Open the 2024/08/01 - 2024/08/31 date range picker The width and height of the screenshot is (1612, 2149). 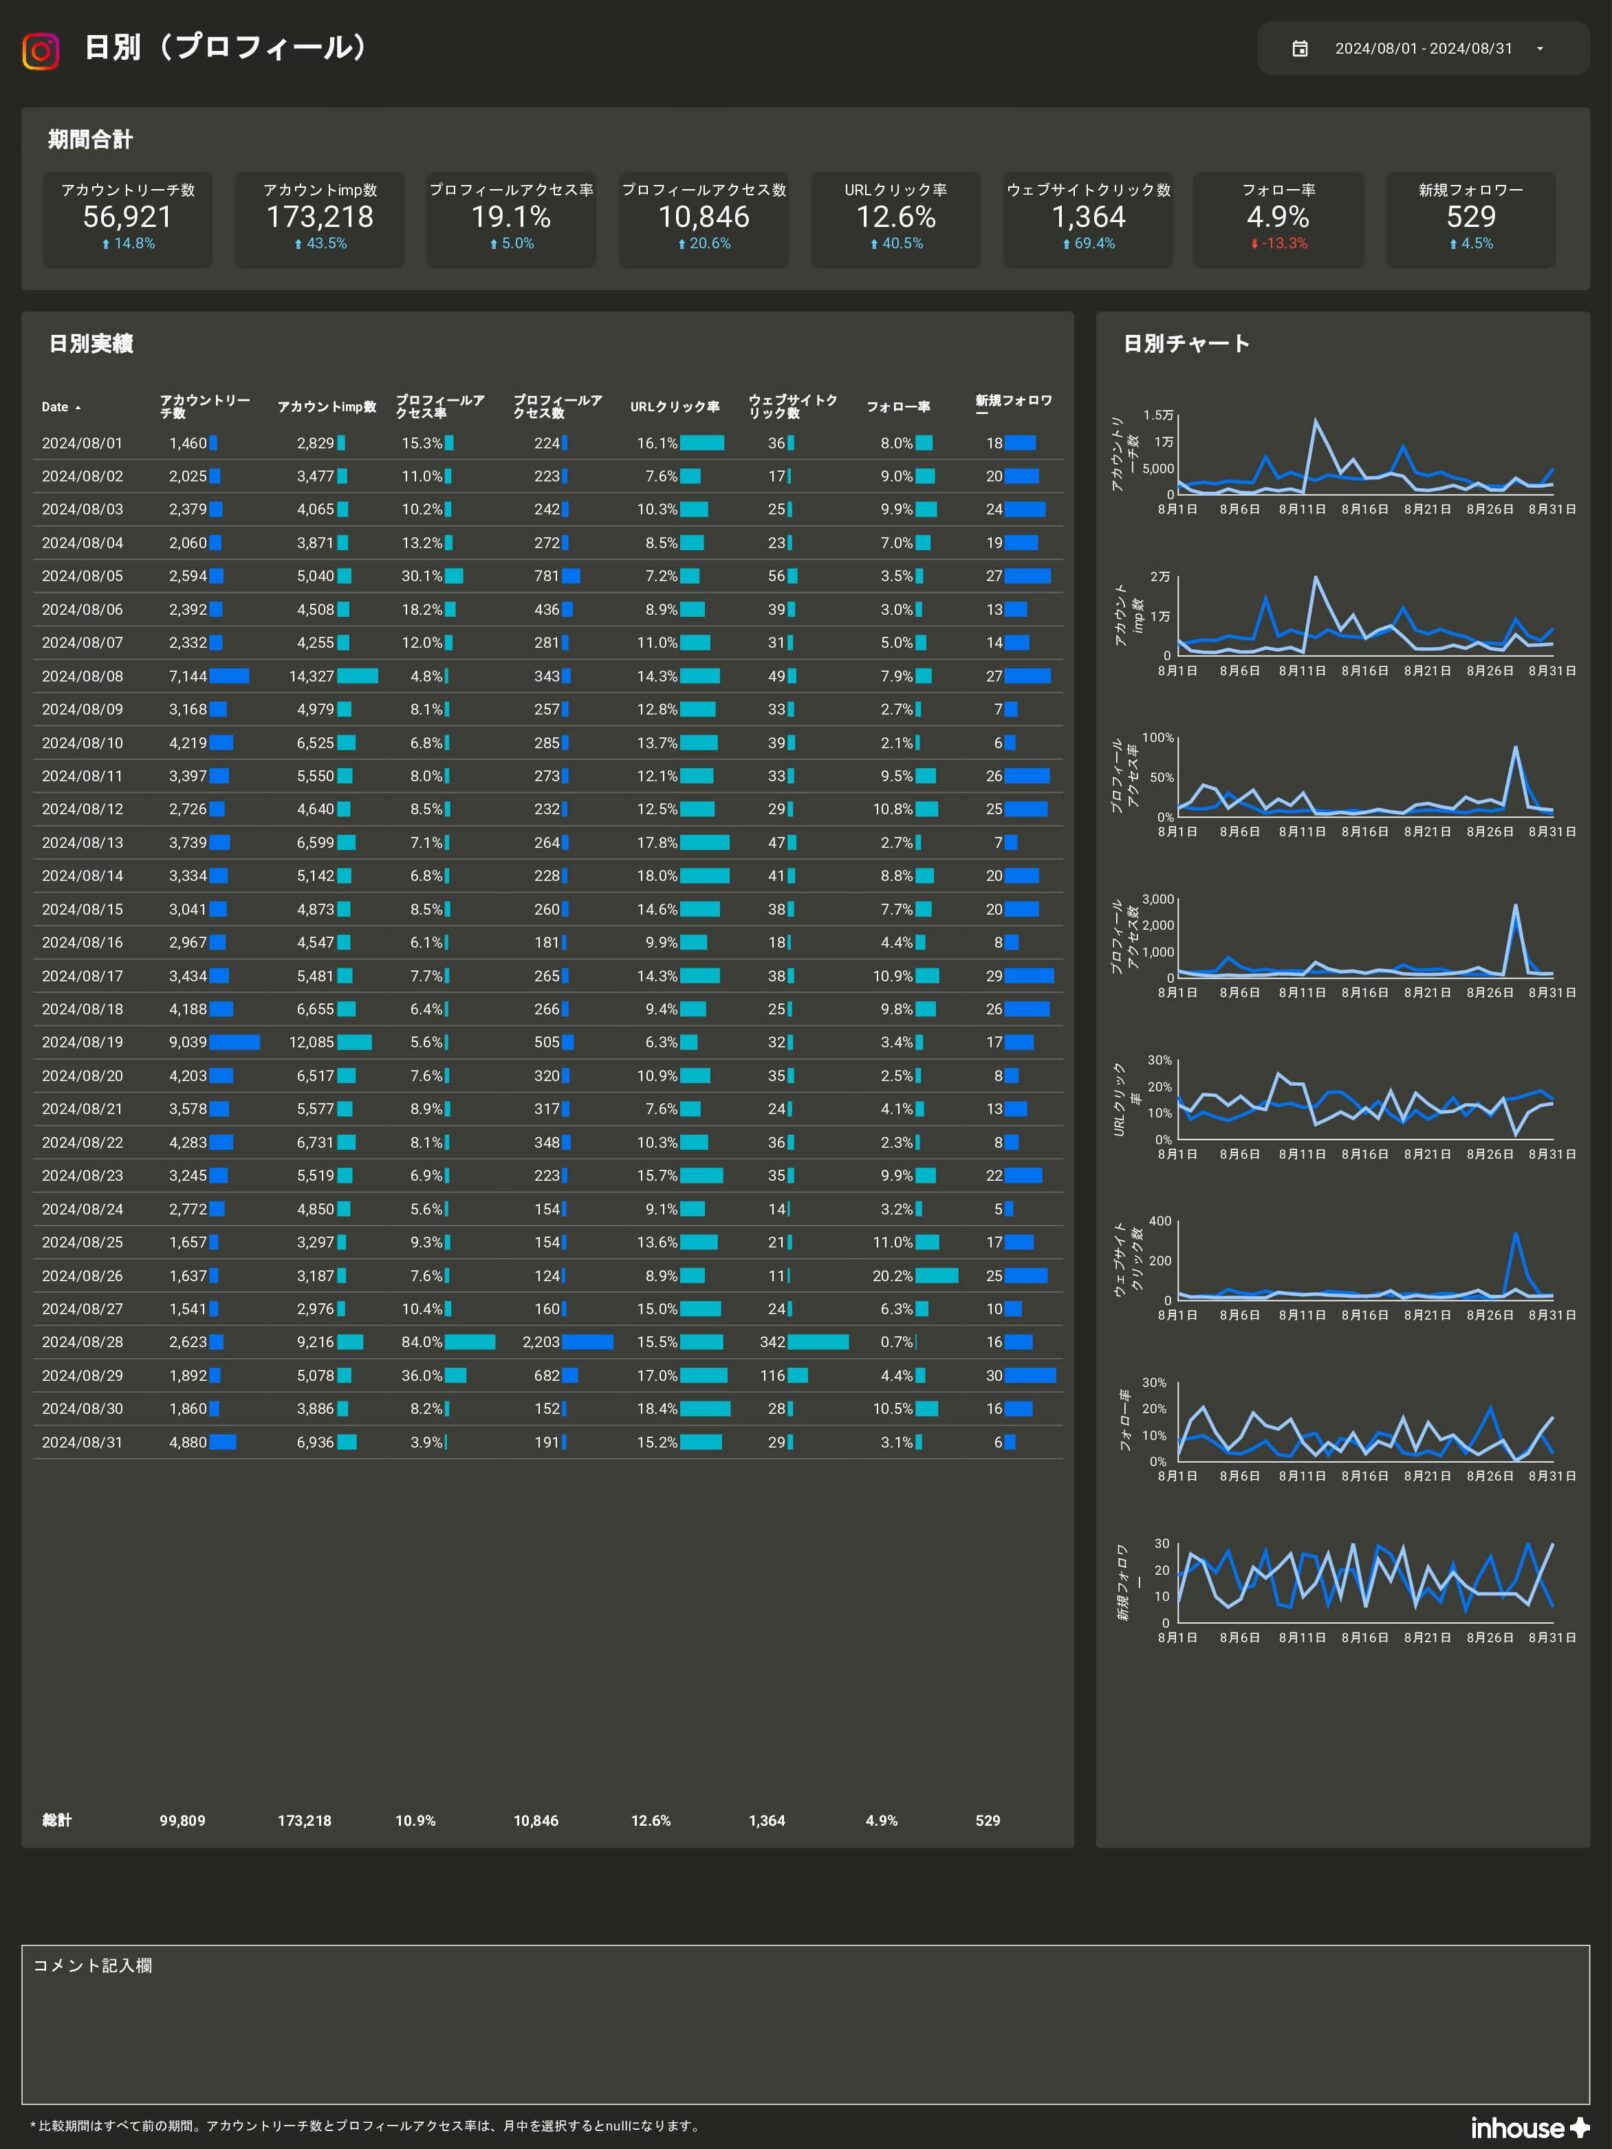click(x=1422, y=49)
